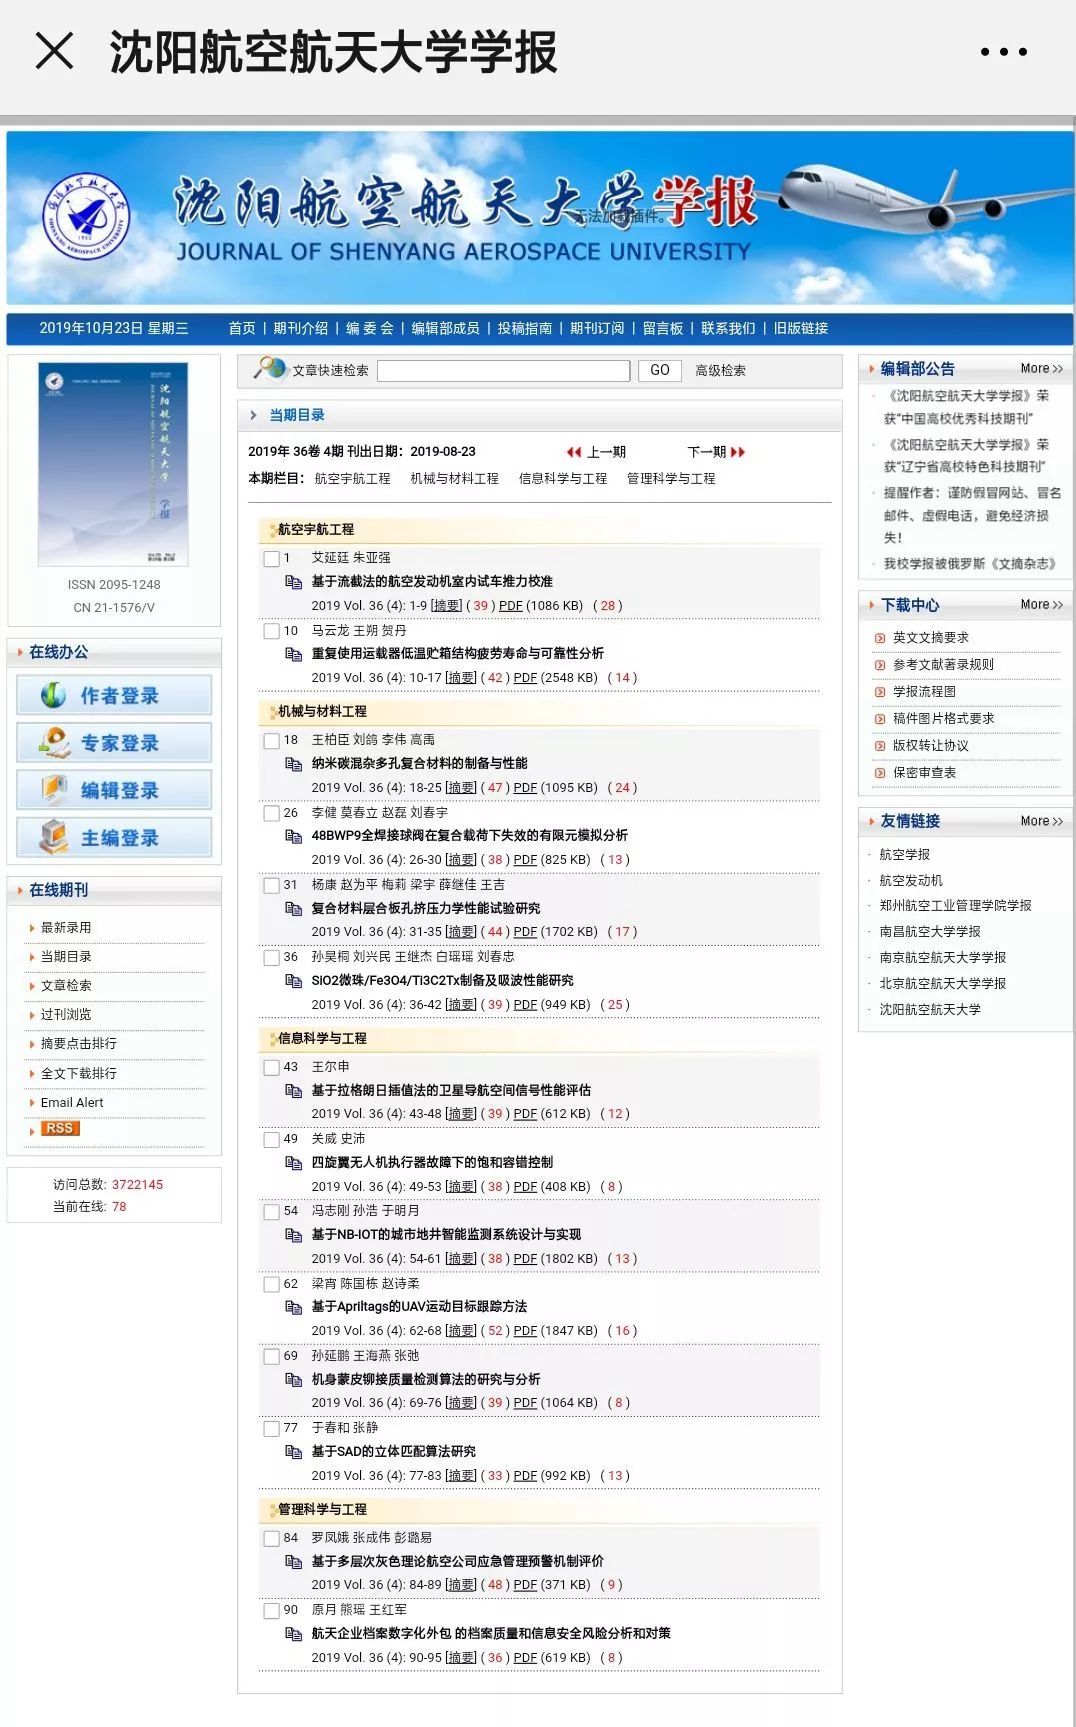Open 投稿指南 in the navigation bar
The image size is (1076, 1727).
point(525,328)
